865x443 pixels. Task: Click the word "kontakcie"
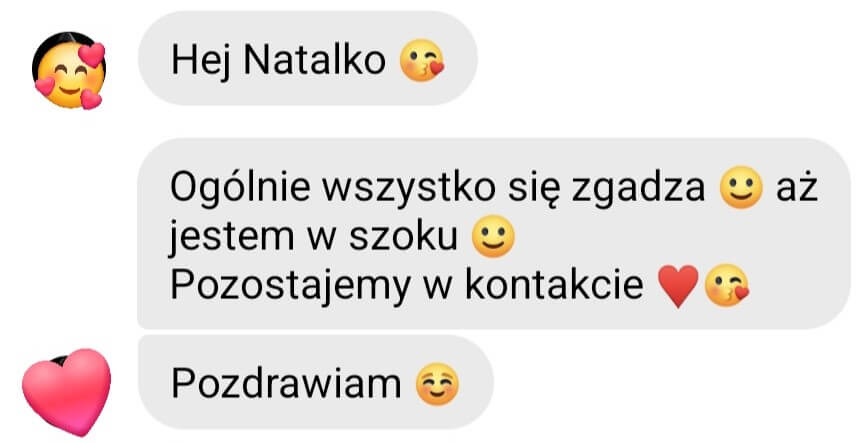554,286
